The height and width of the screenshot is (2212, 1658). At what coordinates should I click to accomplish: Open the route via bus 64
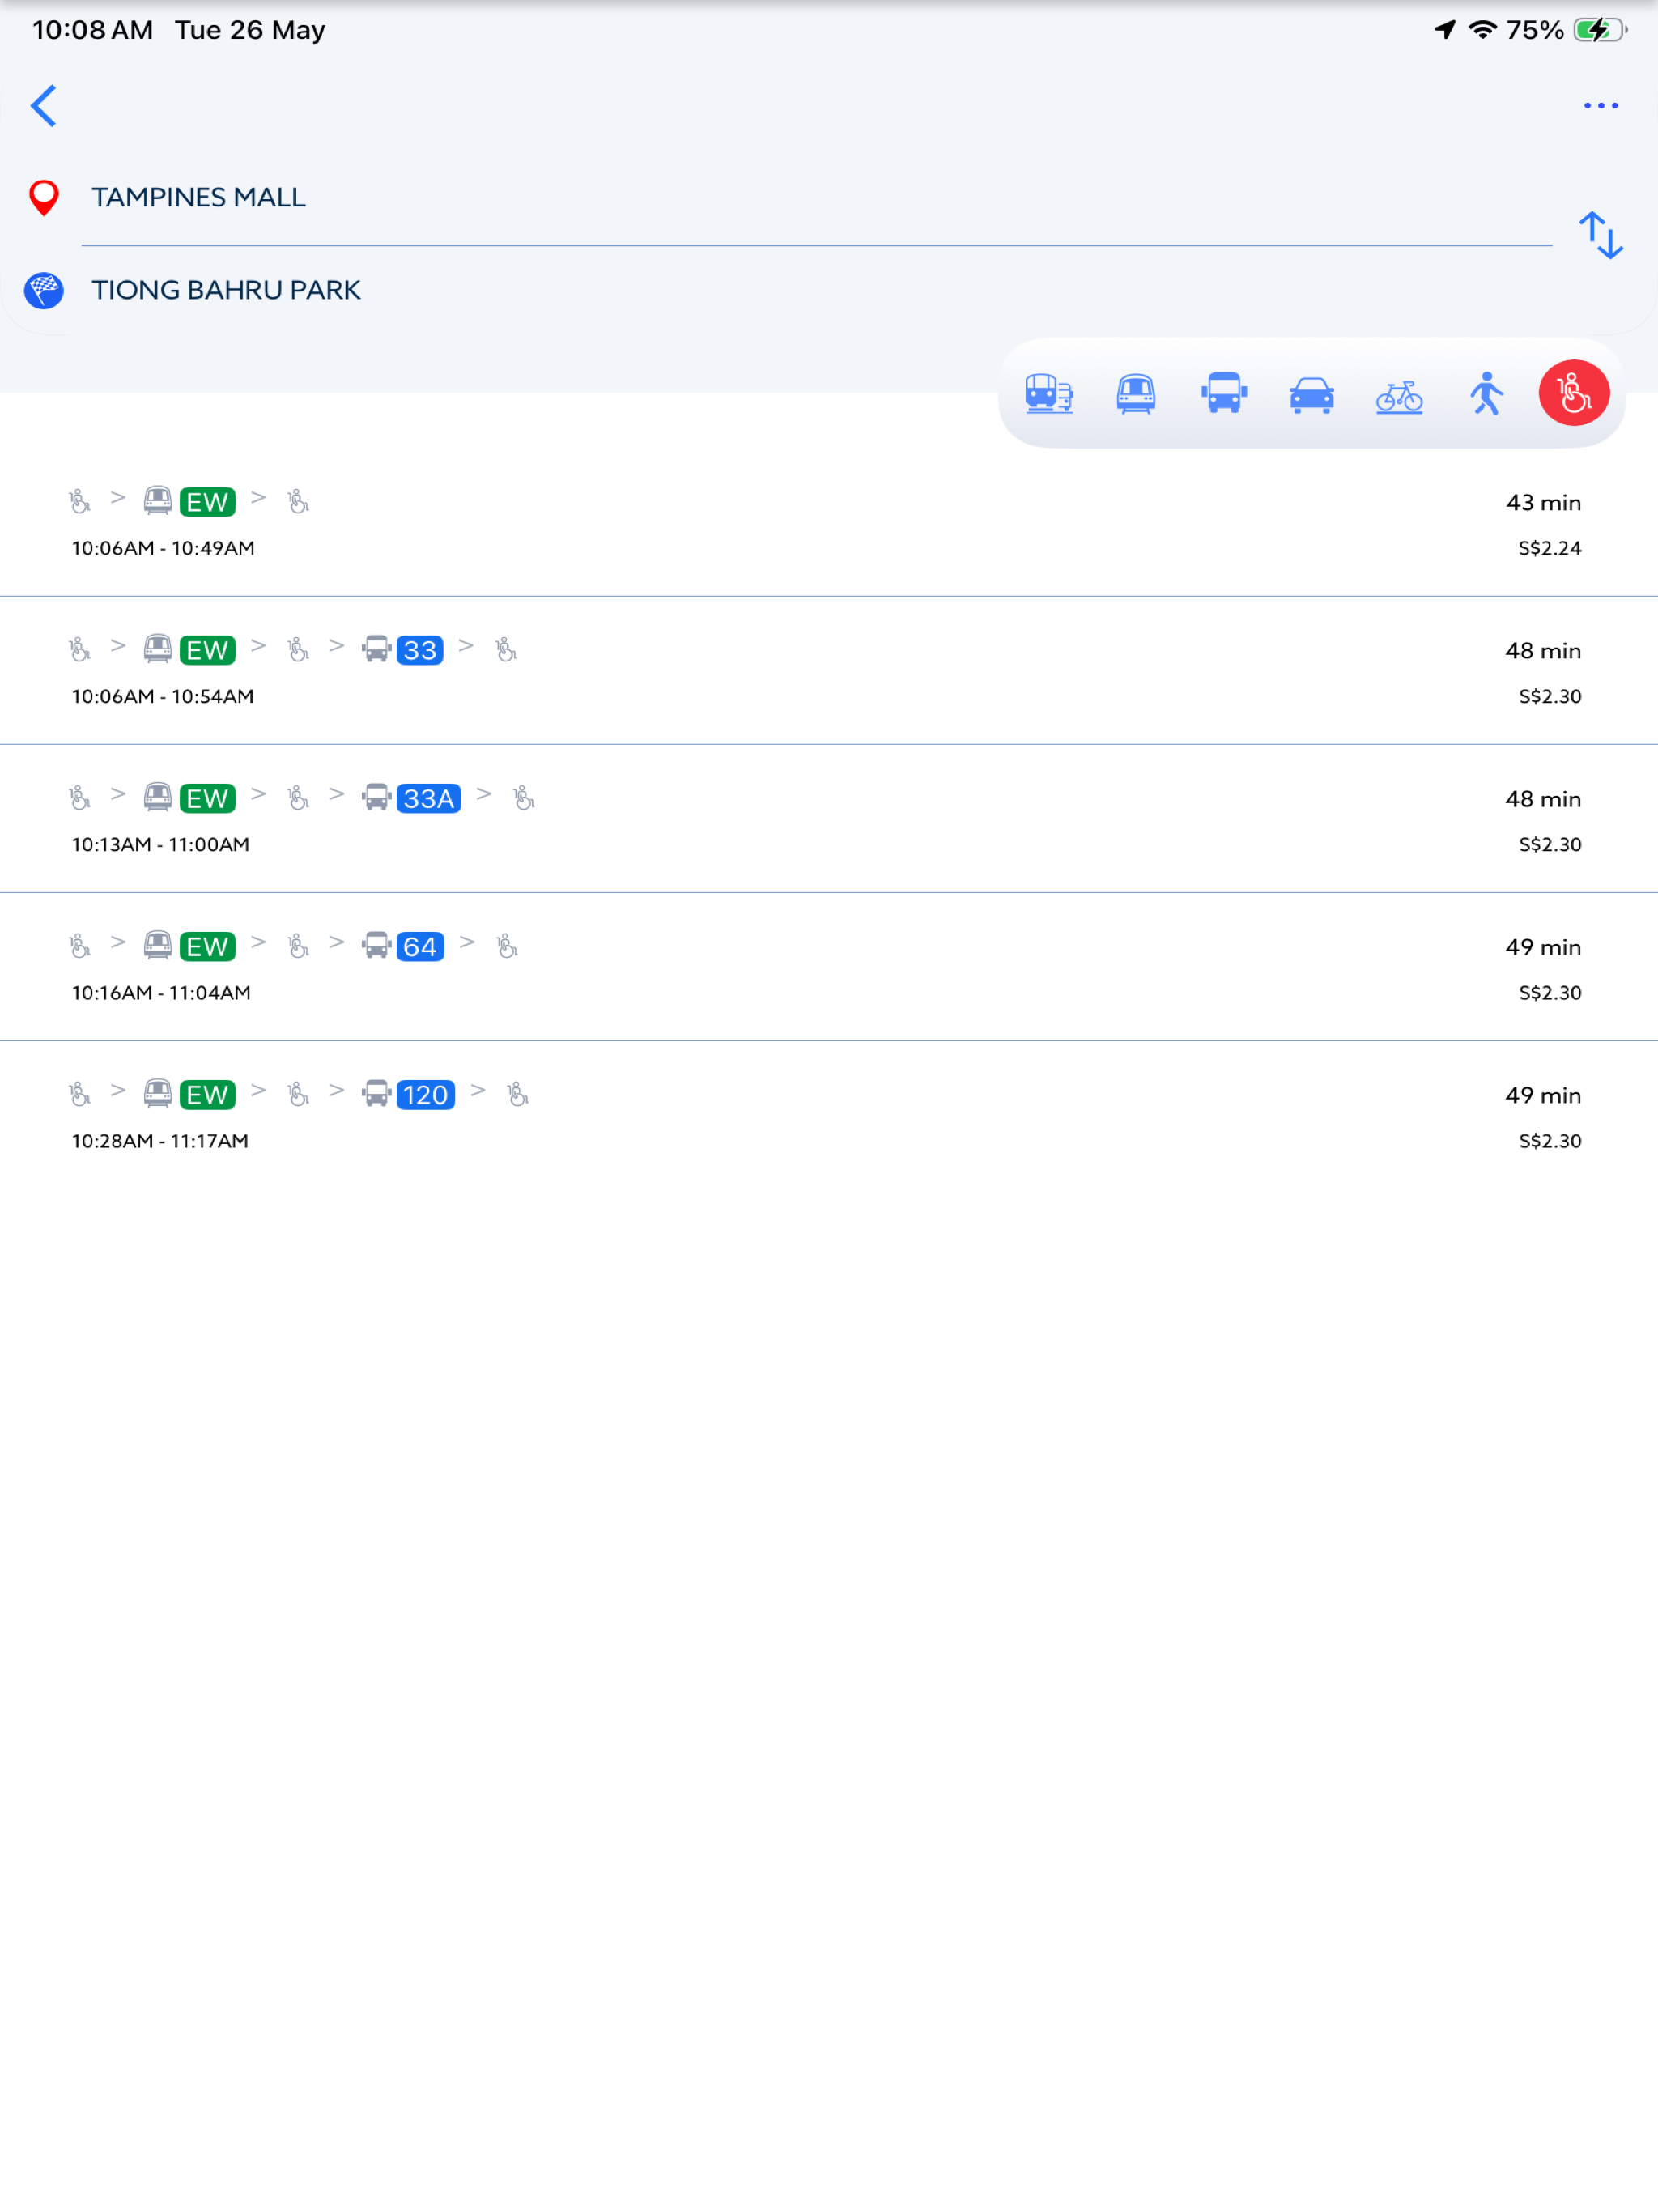[829, 967]
